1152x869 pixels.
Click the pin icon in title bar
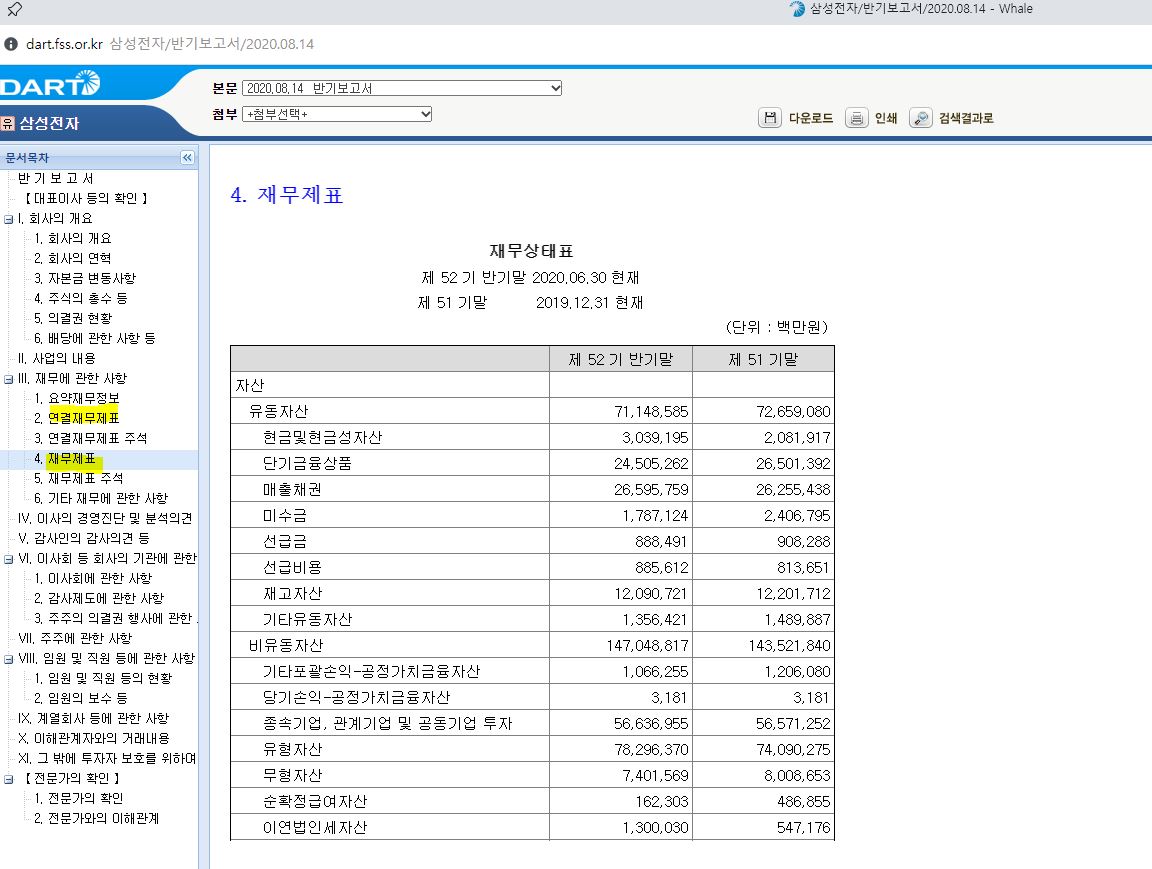point(14,10)
